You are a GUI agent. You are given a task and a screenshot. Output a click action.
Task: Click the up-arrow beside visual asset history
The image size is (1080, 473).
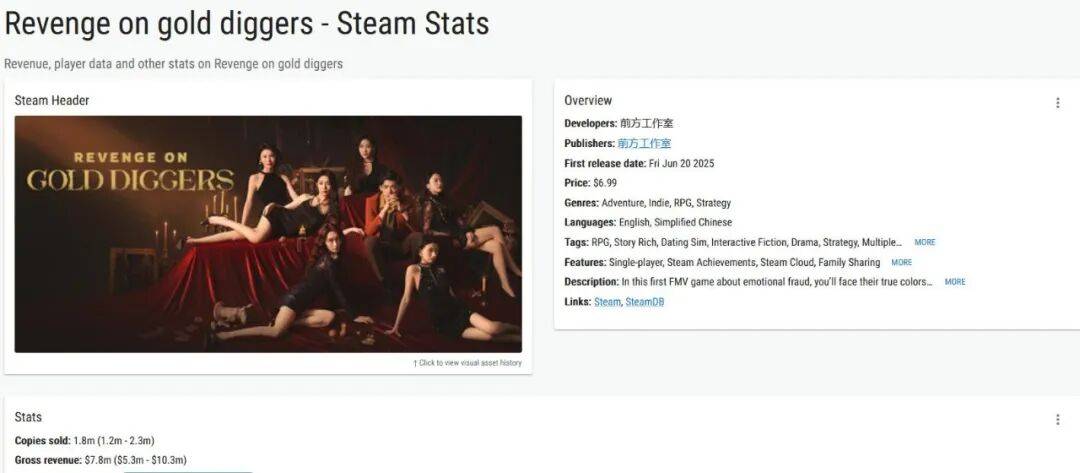[x=415, y=363]
